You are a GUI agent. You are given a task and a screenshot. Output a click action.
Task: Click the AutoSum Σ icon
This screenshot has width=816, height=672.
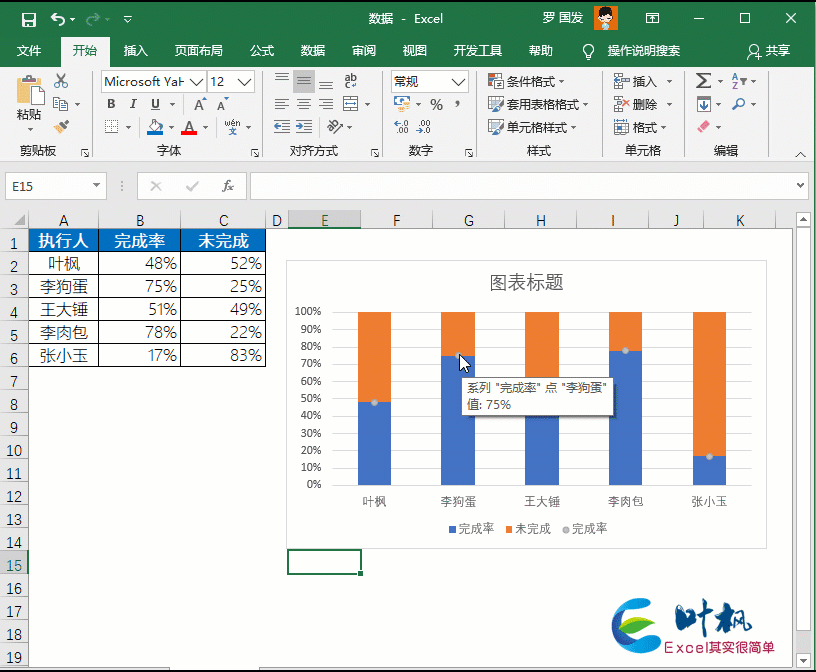coord(703,80)
